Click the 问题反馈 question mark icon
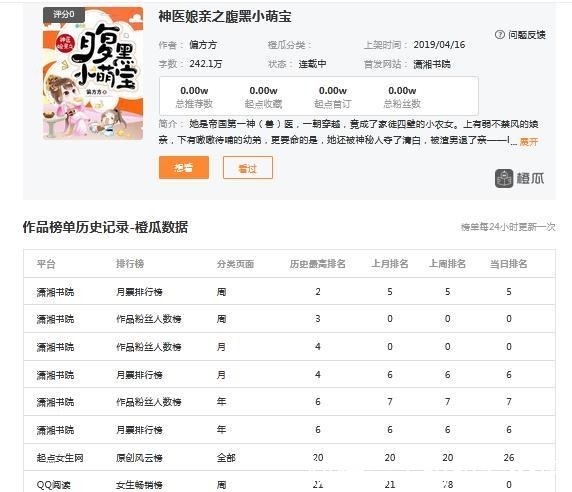The height and width of the screenshot is (492, 572). [x=499, y=35]
